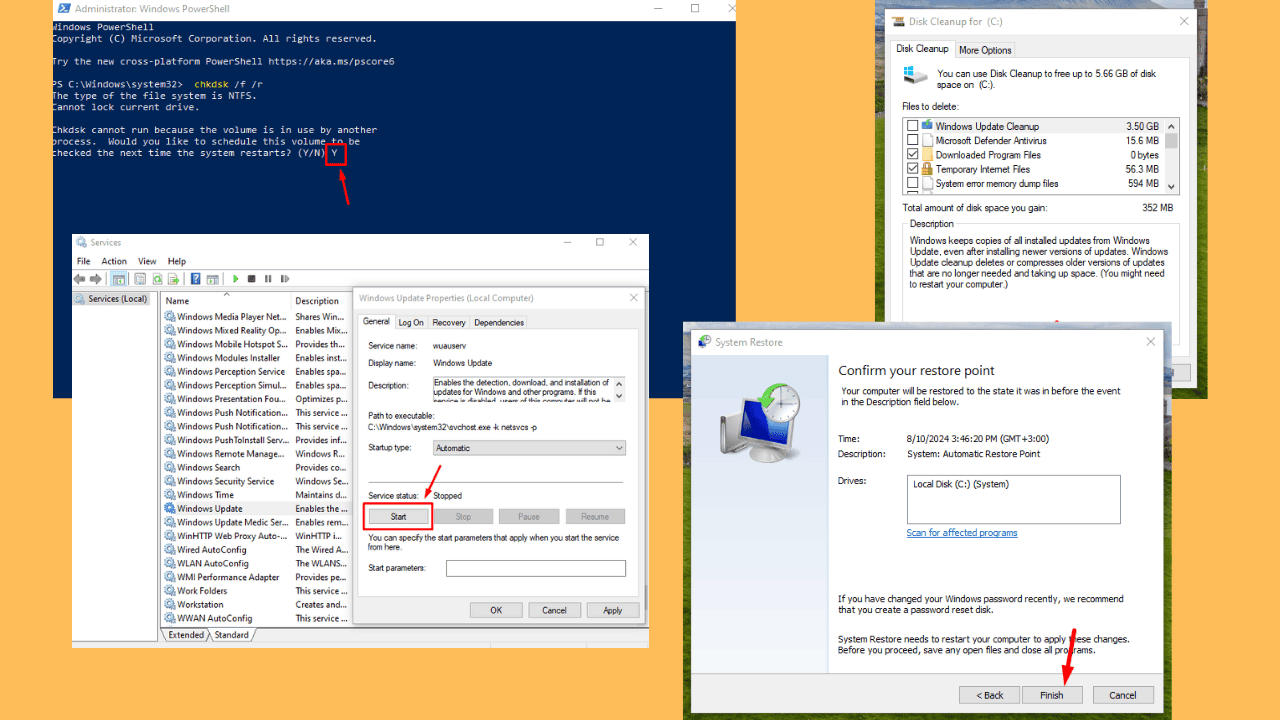Check the Microsoft Defender Antivirus checkbox

[912, 141]
